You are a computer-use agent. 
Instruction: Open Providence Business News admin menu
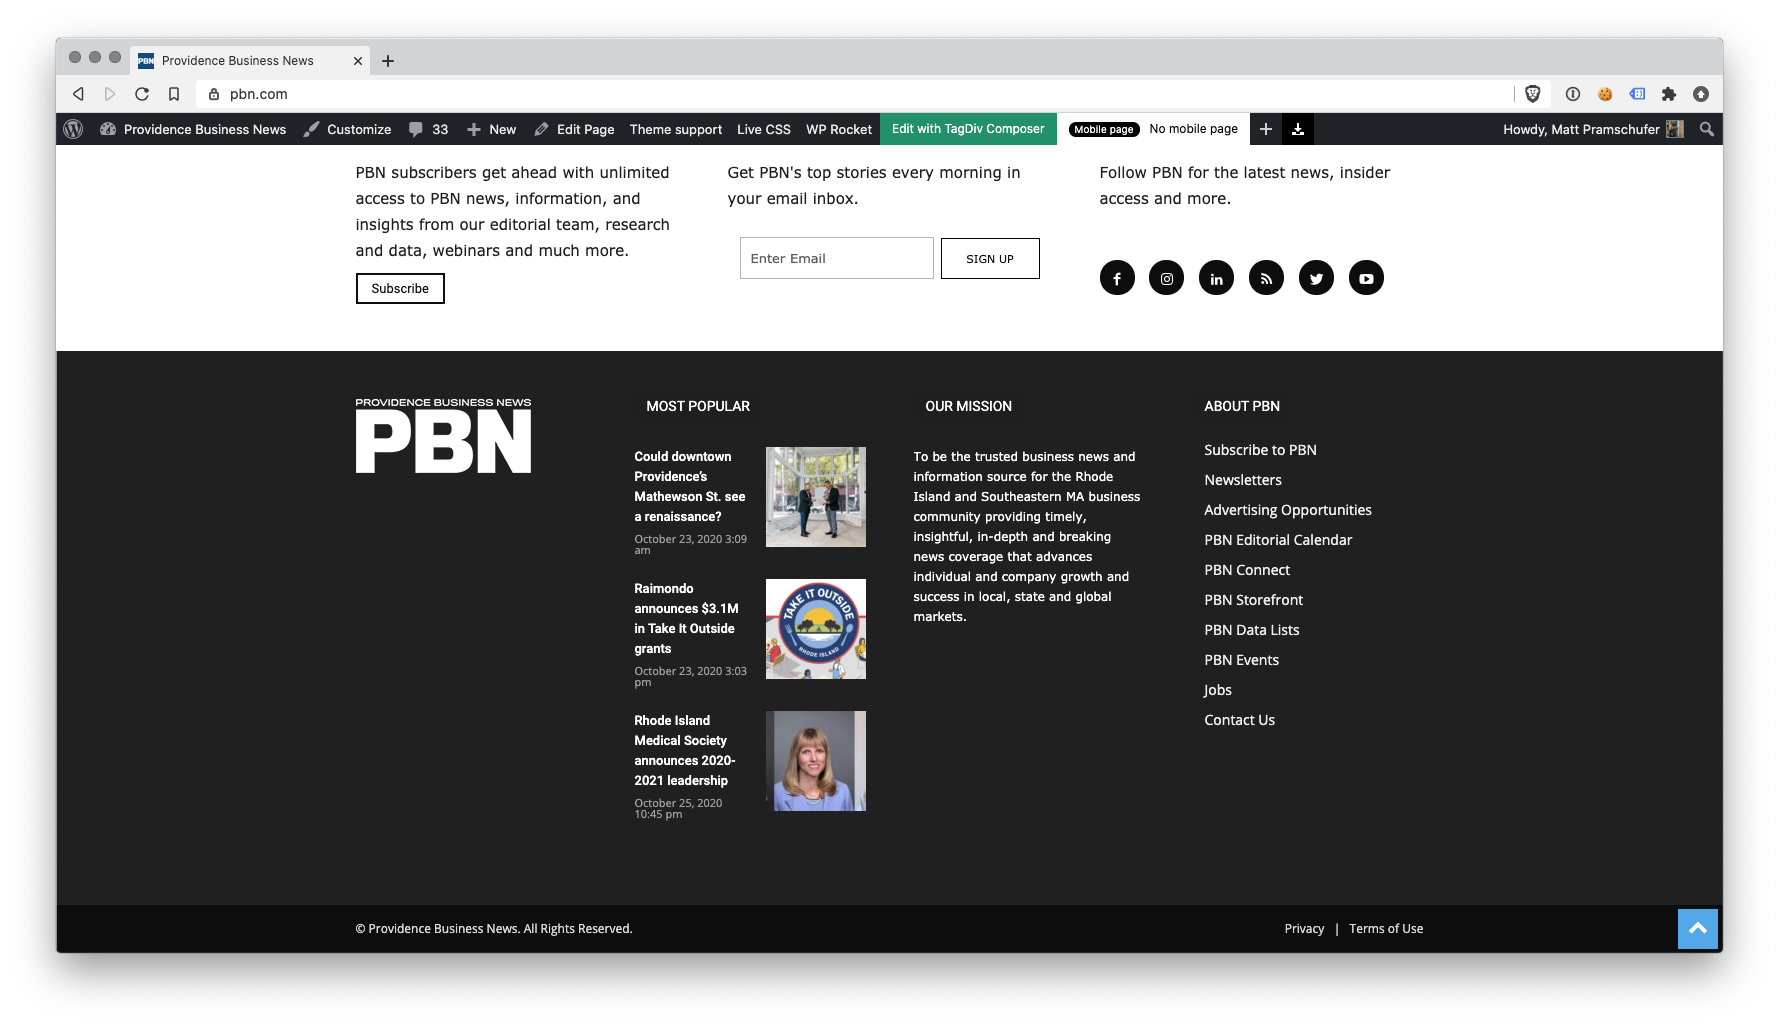[x=193, y=129]
